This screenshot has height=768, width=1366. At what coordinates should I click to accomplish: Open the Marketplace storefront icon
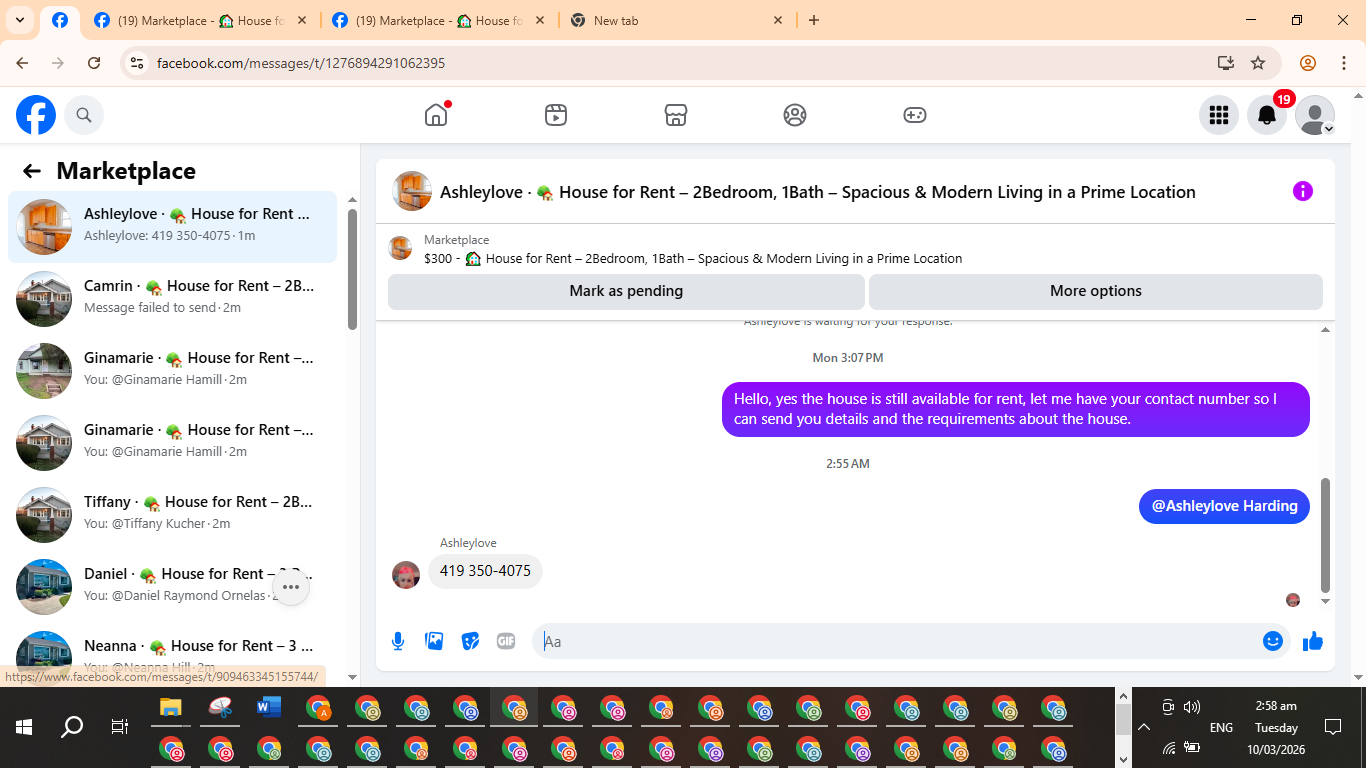[676, 115]
